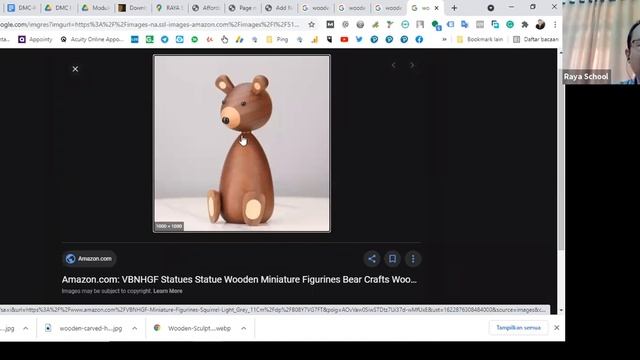The width and height of the screenshot is (640, 360).
Task: Click the Learn More copyright link
Action: (168, 291)
